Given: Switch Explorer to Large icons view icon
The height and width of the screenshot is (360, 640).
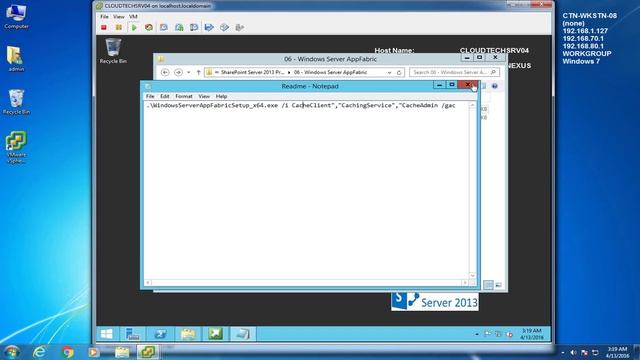Looking at the screenshot, I should click(498, 285).
